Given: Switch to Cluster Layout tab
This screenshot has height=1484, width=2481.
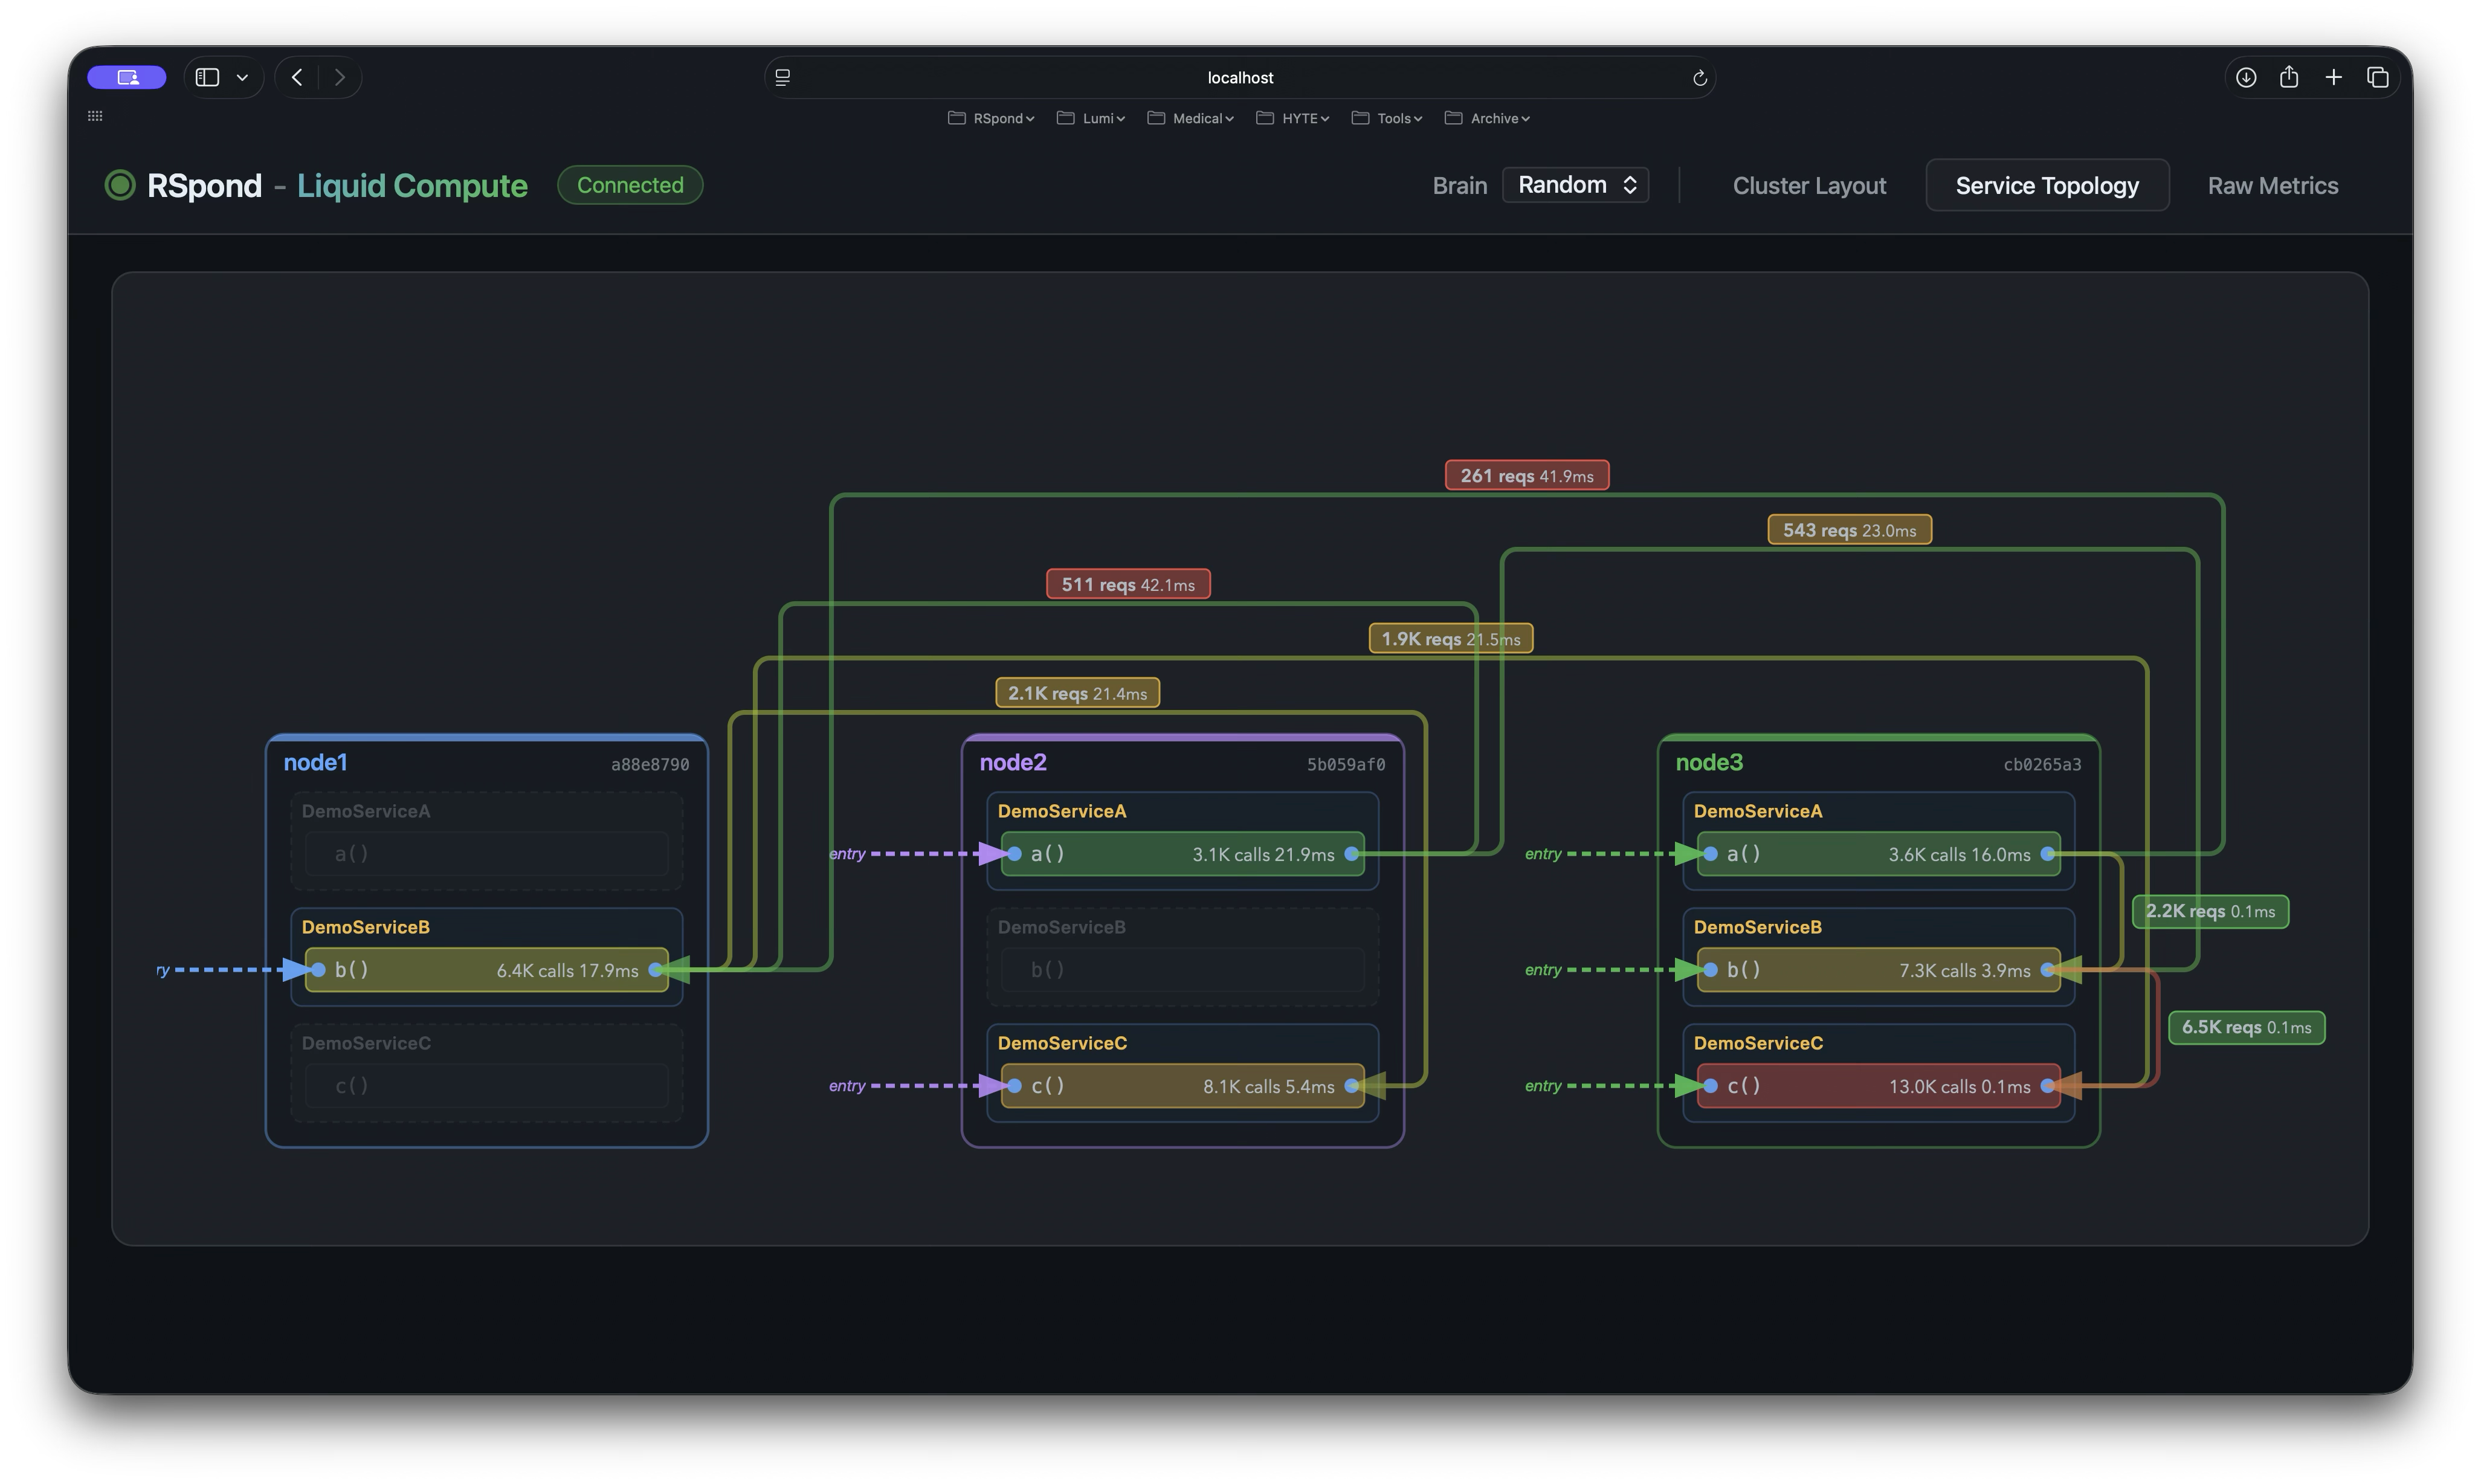Looking at the screenshot, I should point(1809,186).
